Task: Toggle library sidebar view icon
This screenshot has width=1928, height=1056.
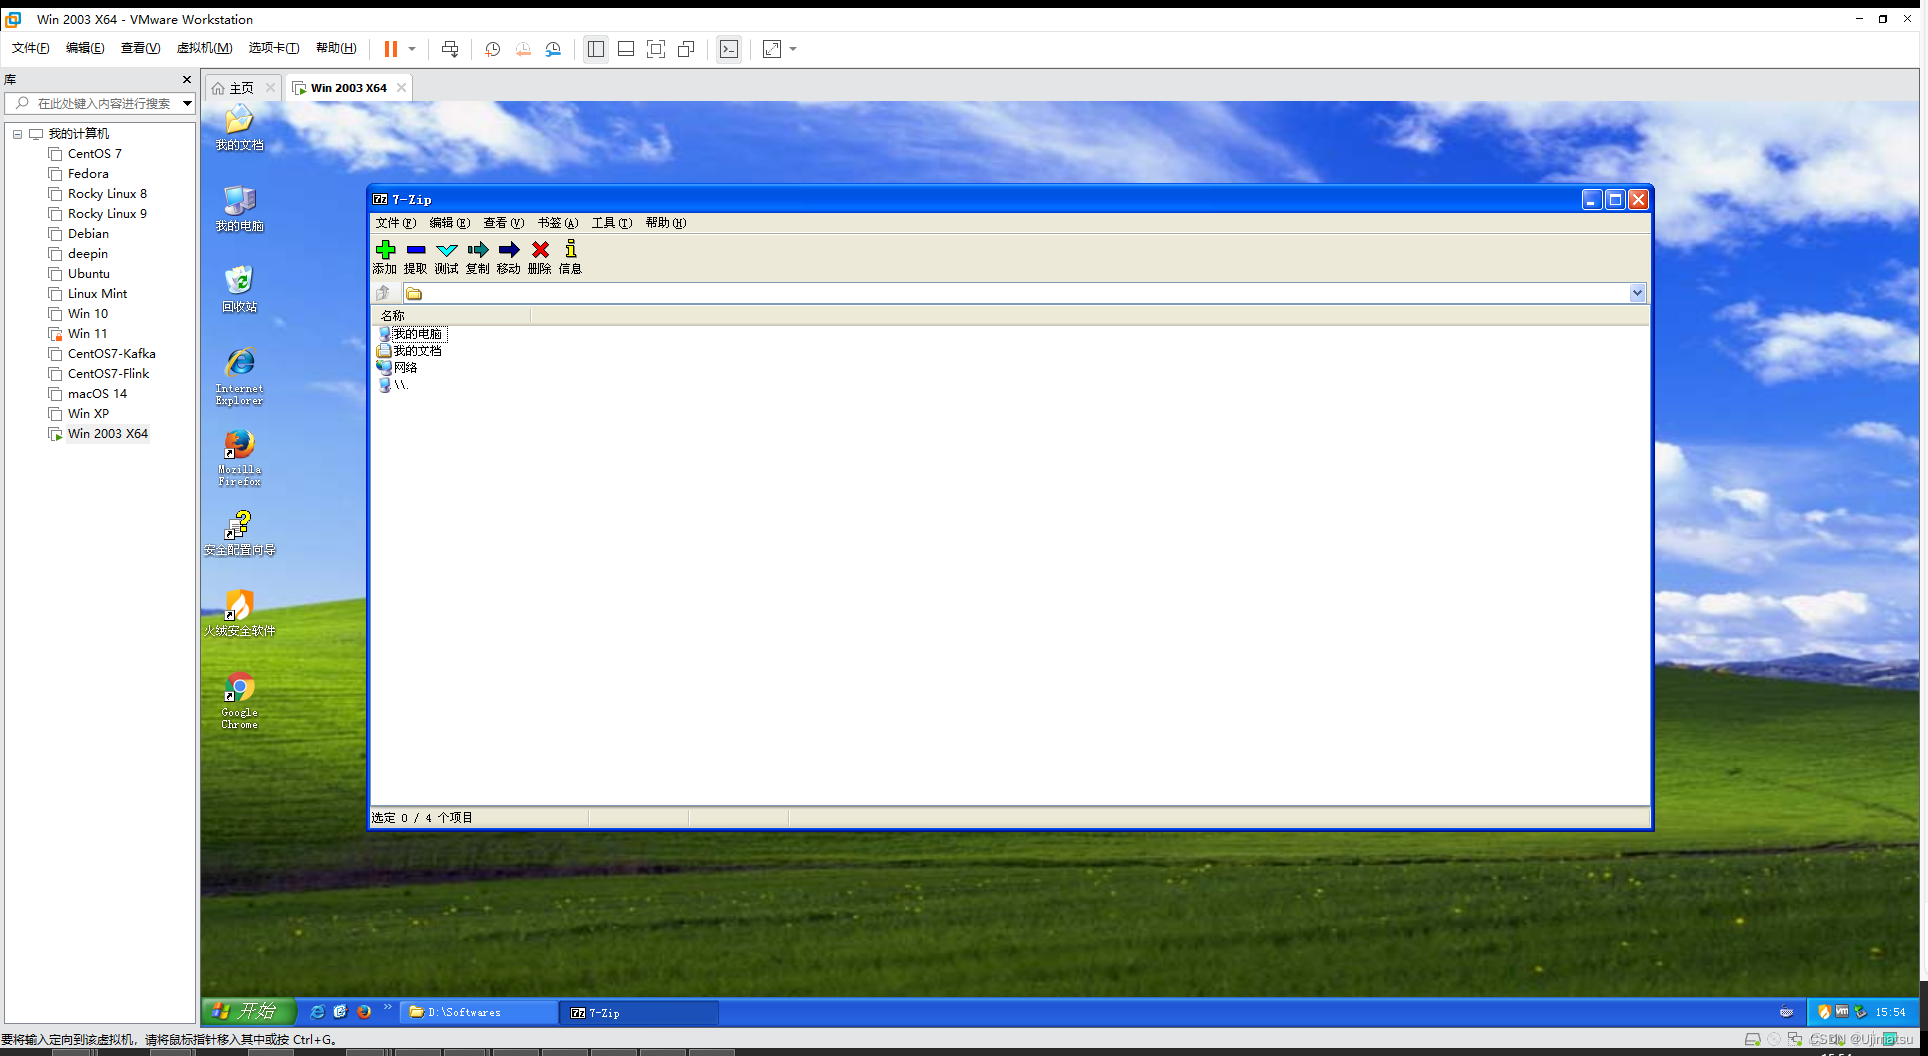Action: point(596,49)
